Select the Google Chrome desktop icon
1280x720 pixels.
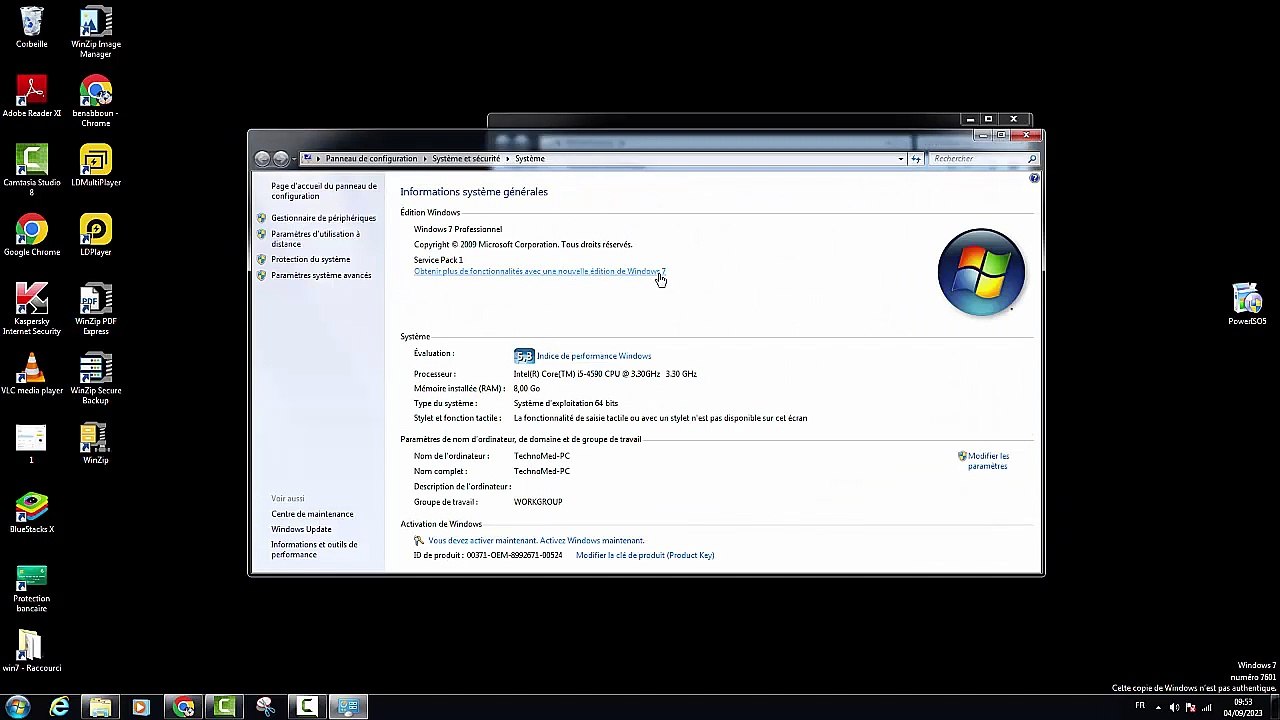click(32, 236)
